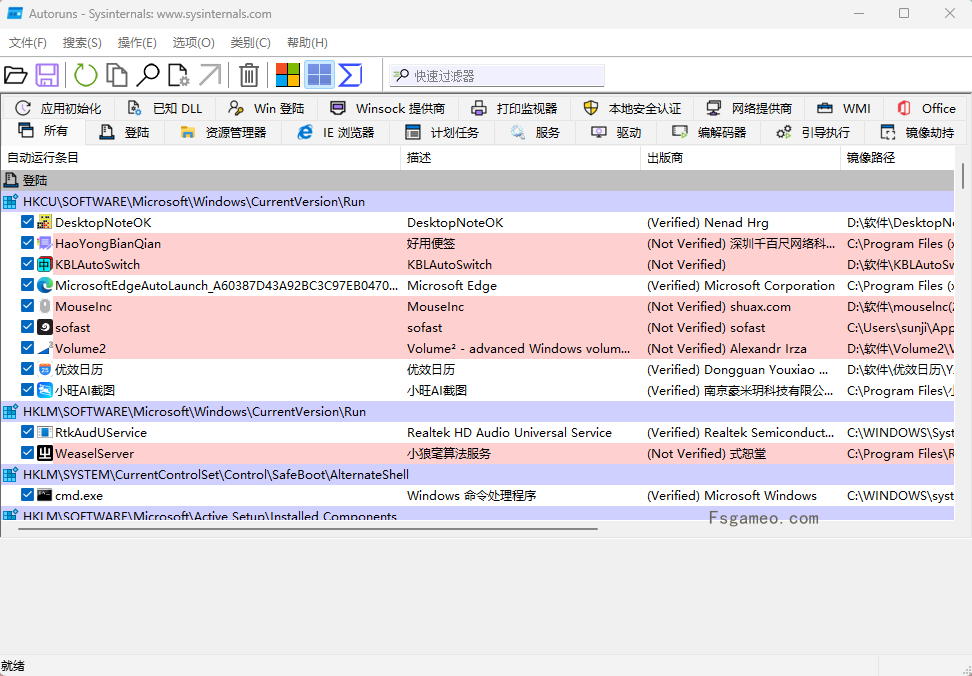Click the registry icon of HKCU Run key
This screenshot has height=676, width=972.
coord(11,201)
